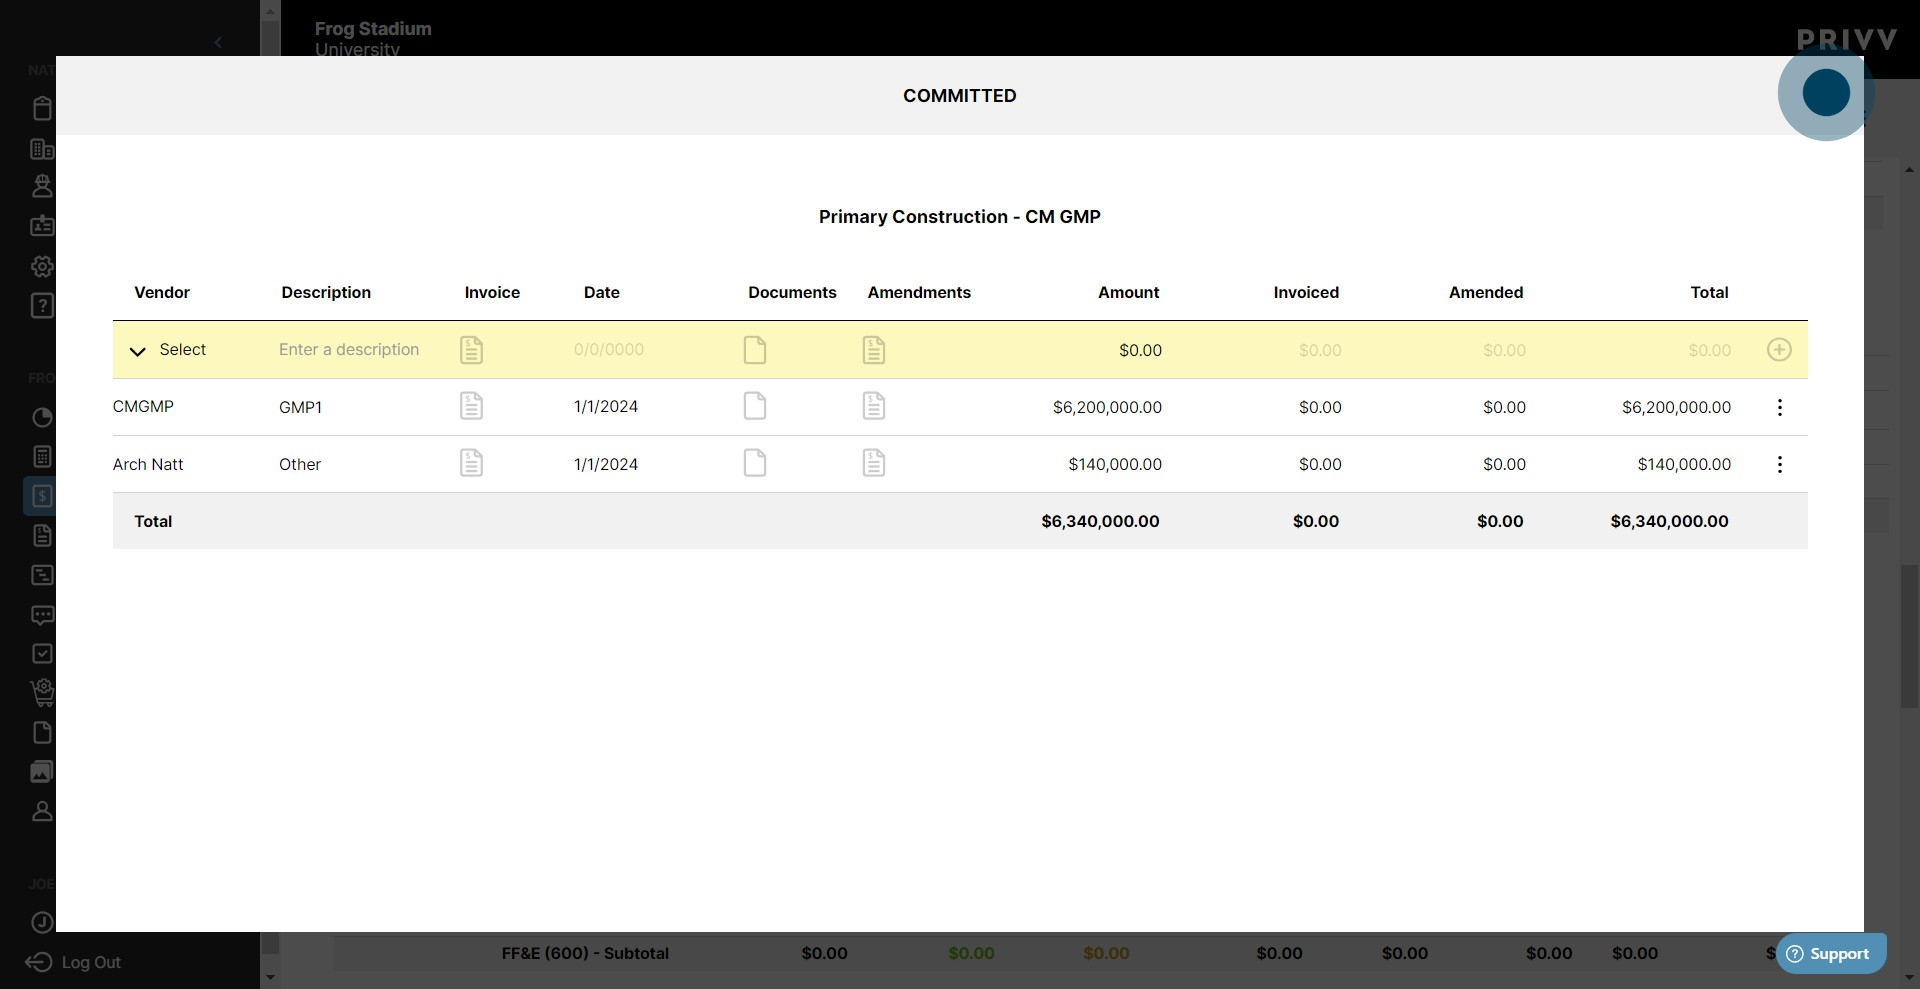Open documents icon for CMGMP row
Screen dimensions: 1920x989
click(755, 406)
